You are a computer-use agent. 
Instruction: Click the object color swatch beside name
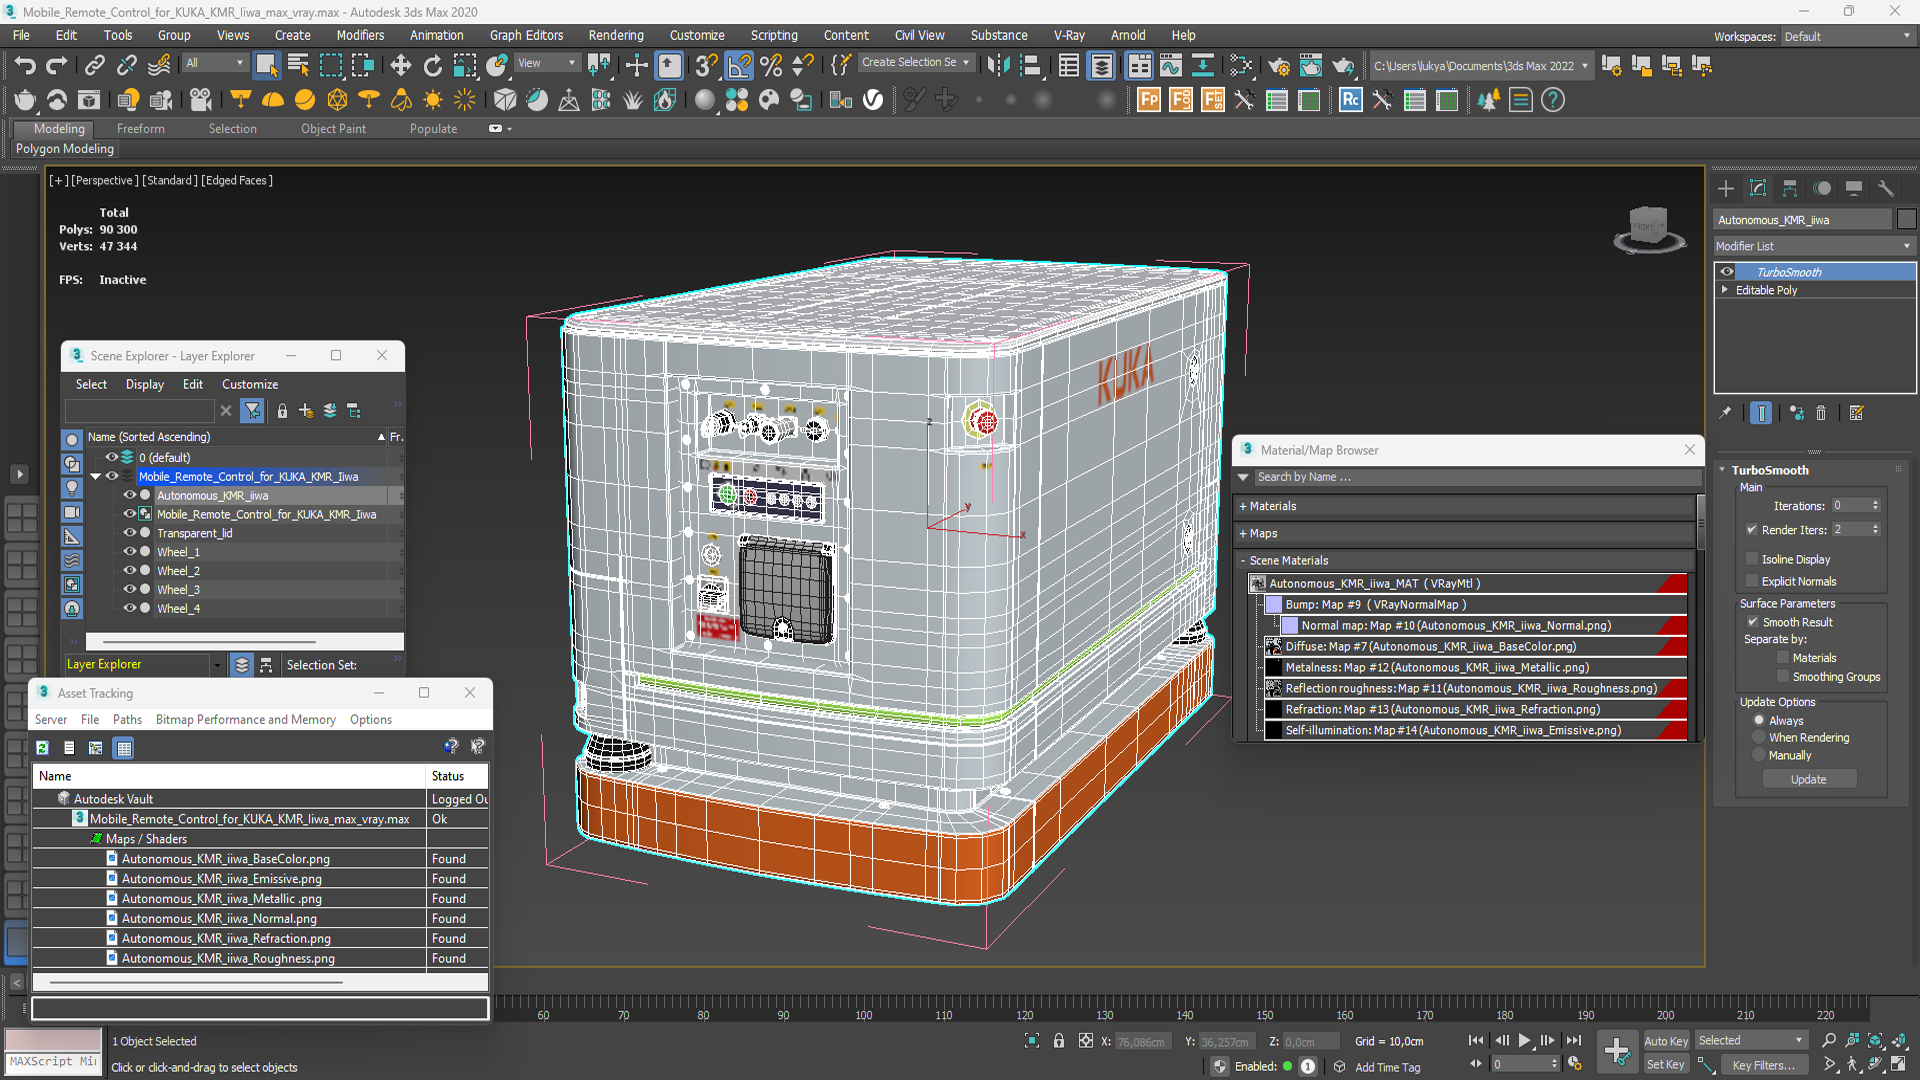click(1906, 220)
